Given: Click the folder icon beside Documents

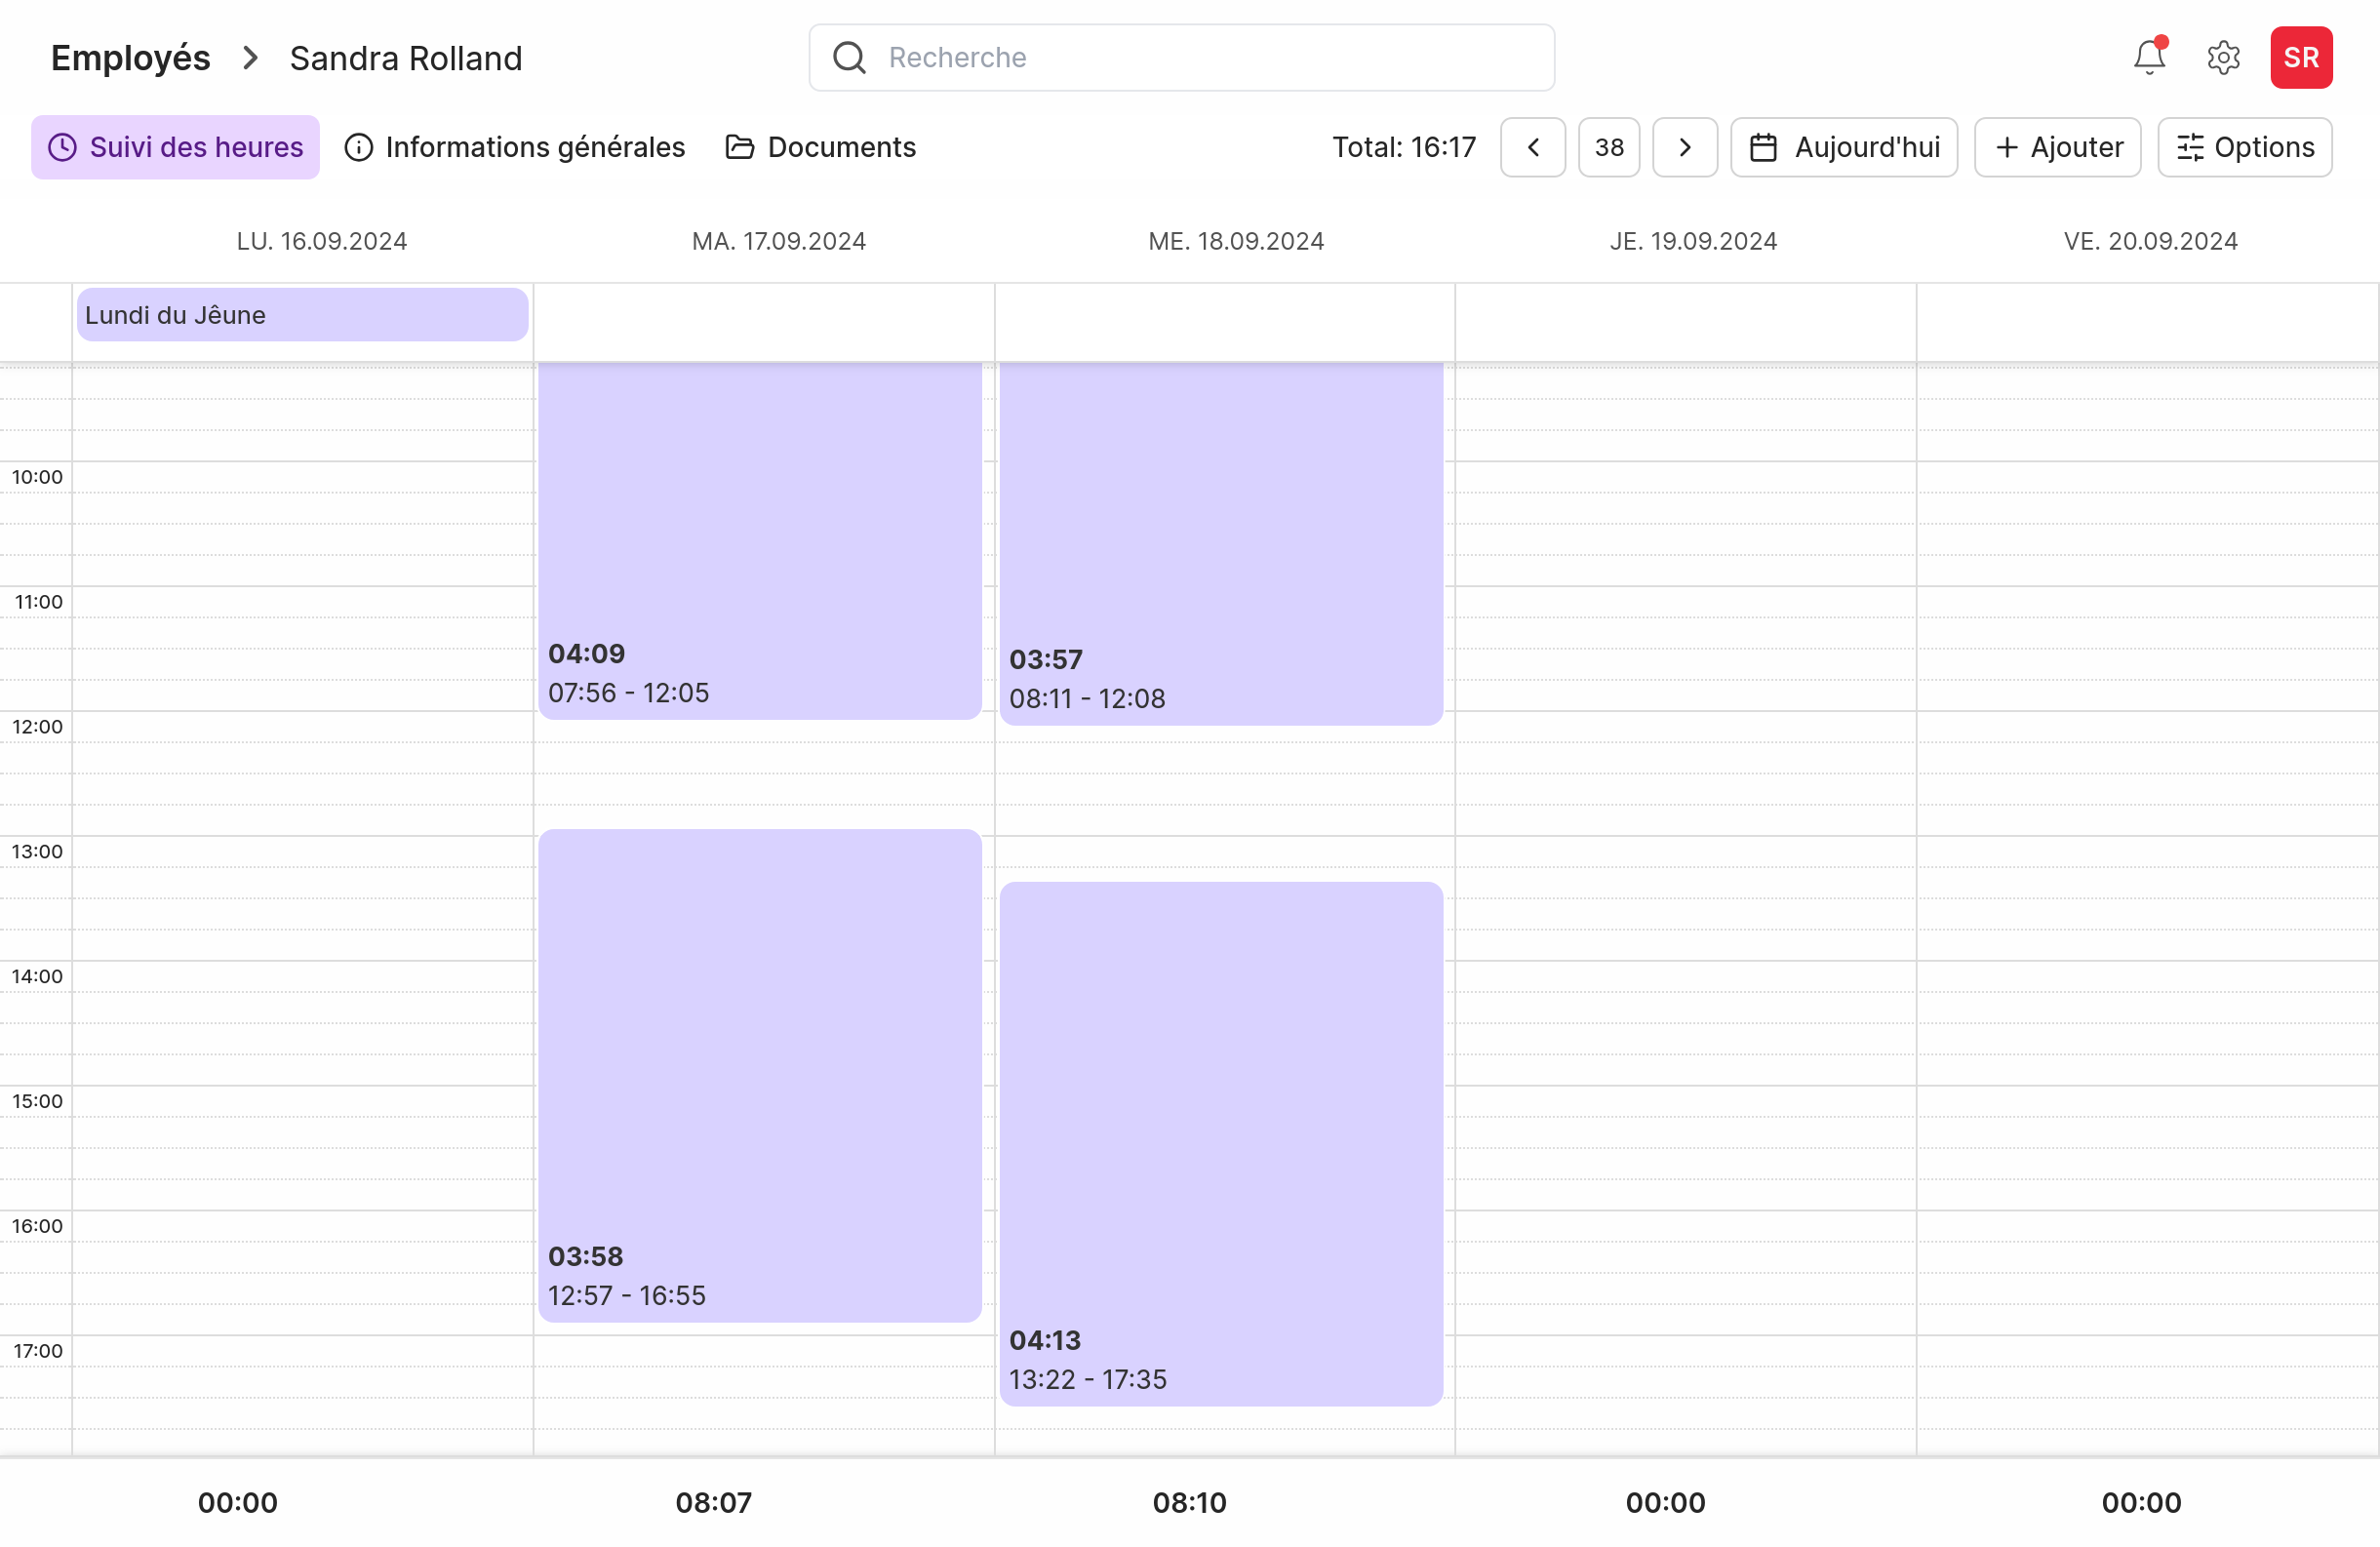Looking at the screenshot, I should (739, 147).
